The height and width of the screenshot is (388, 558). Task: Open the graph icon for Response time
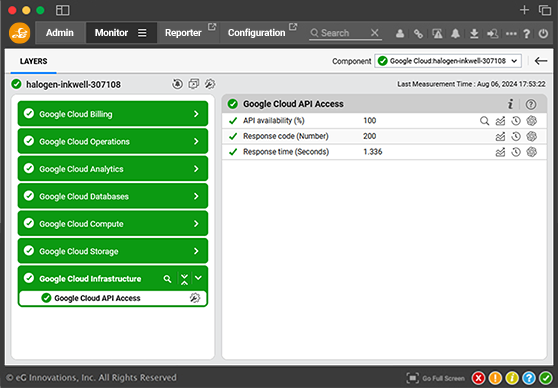point(500,152)
